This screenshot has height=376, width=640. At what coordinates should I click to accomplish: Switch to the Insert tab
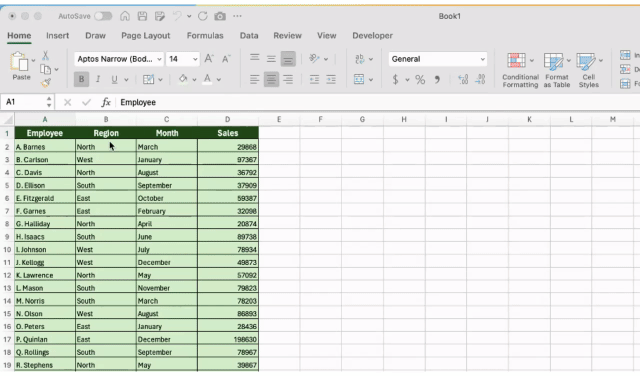(x=58, y=36)
